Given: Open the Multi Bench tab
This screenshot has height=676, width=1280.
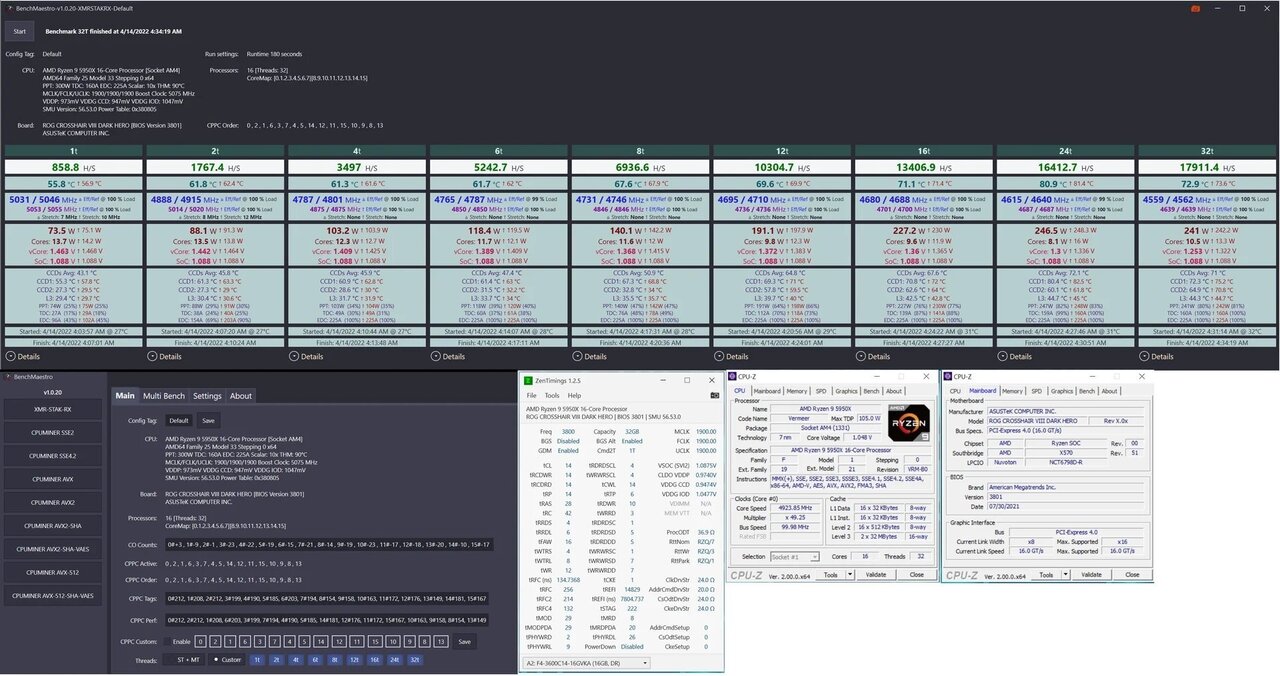Looking at the screenshot, I should pyautogui.click(x=163, y=396).
